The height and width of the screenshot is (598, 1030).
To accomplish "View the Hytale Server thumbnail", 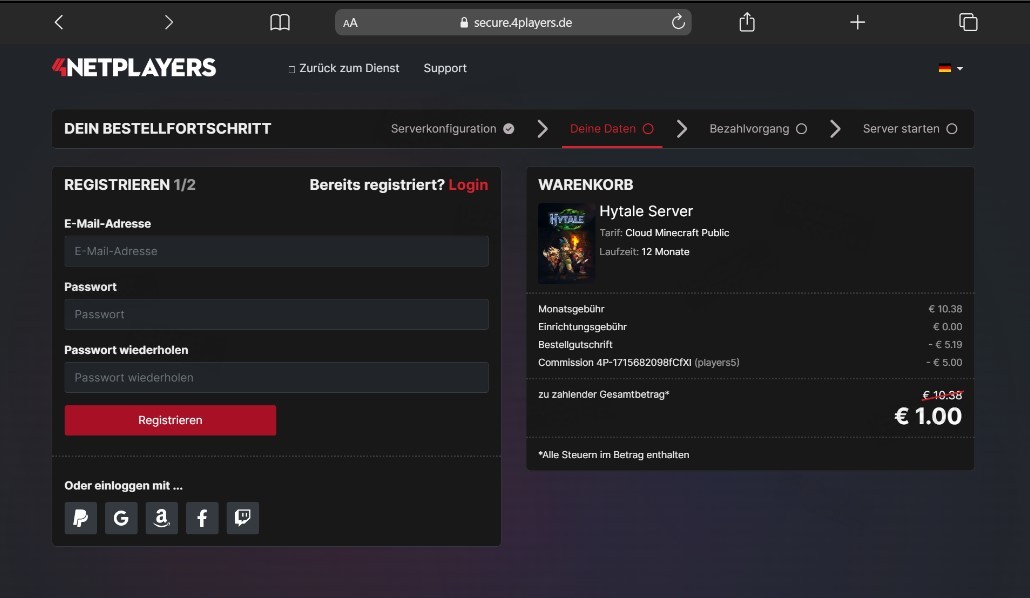I will coord(566,242).
